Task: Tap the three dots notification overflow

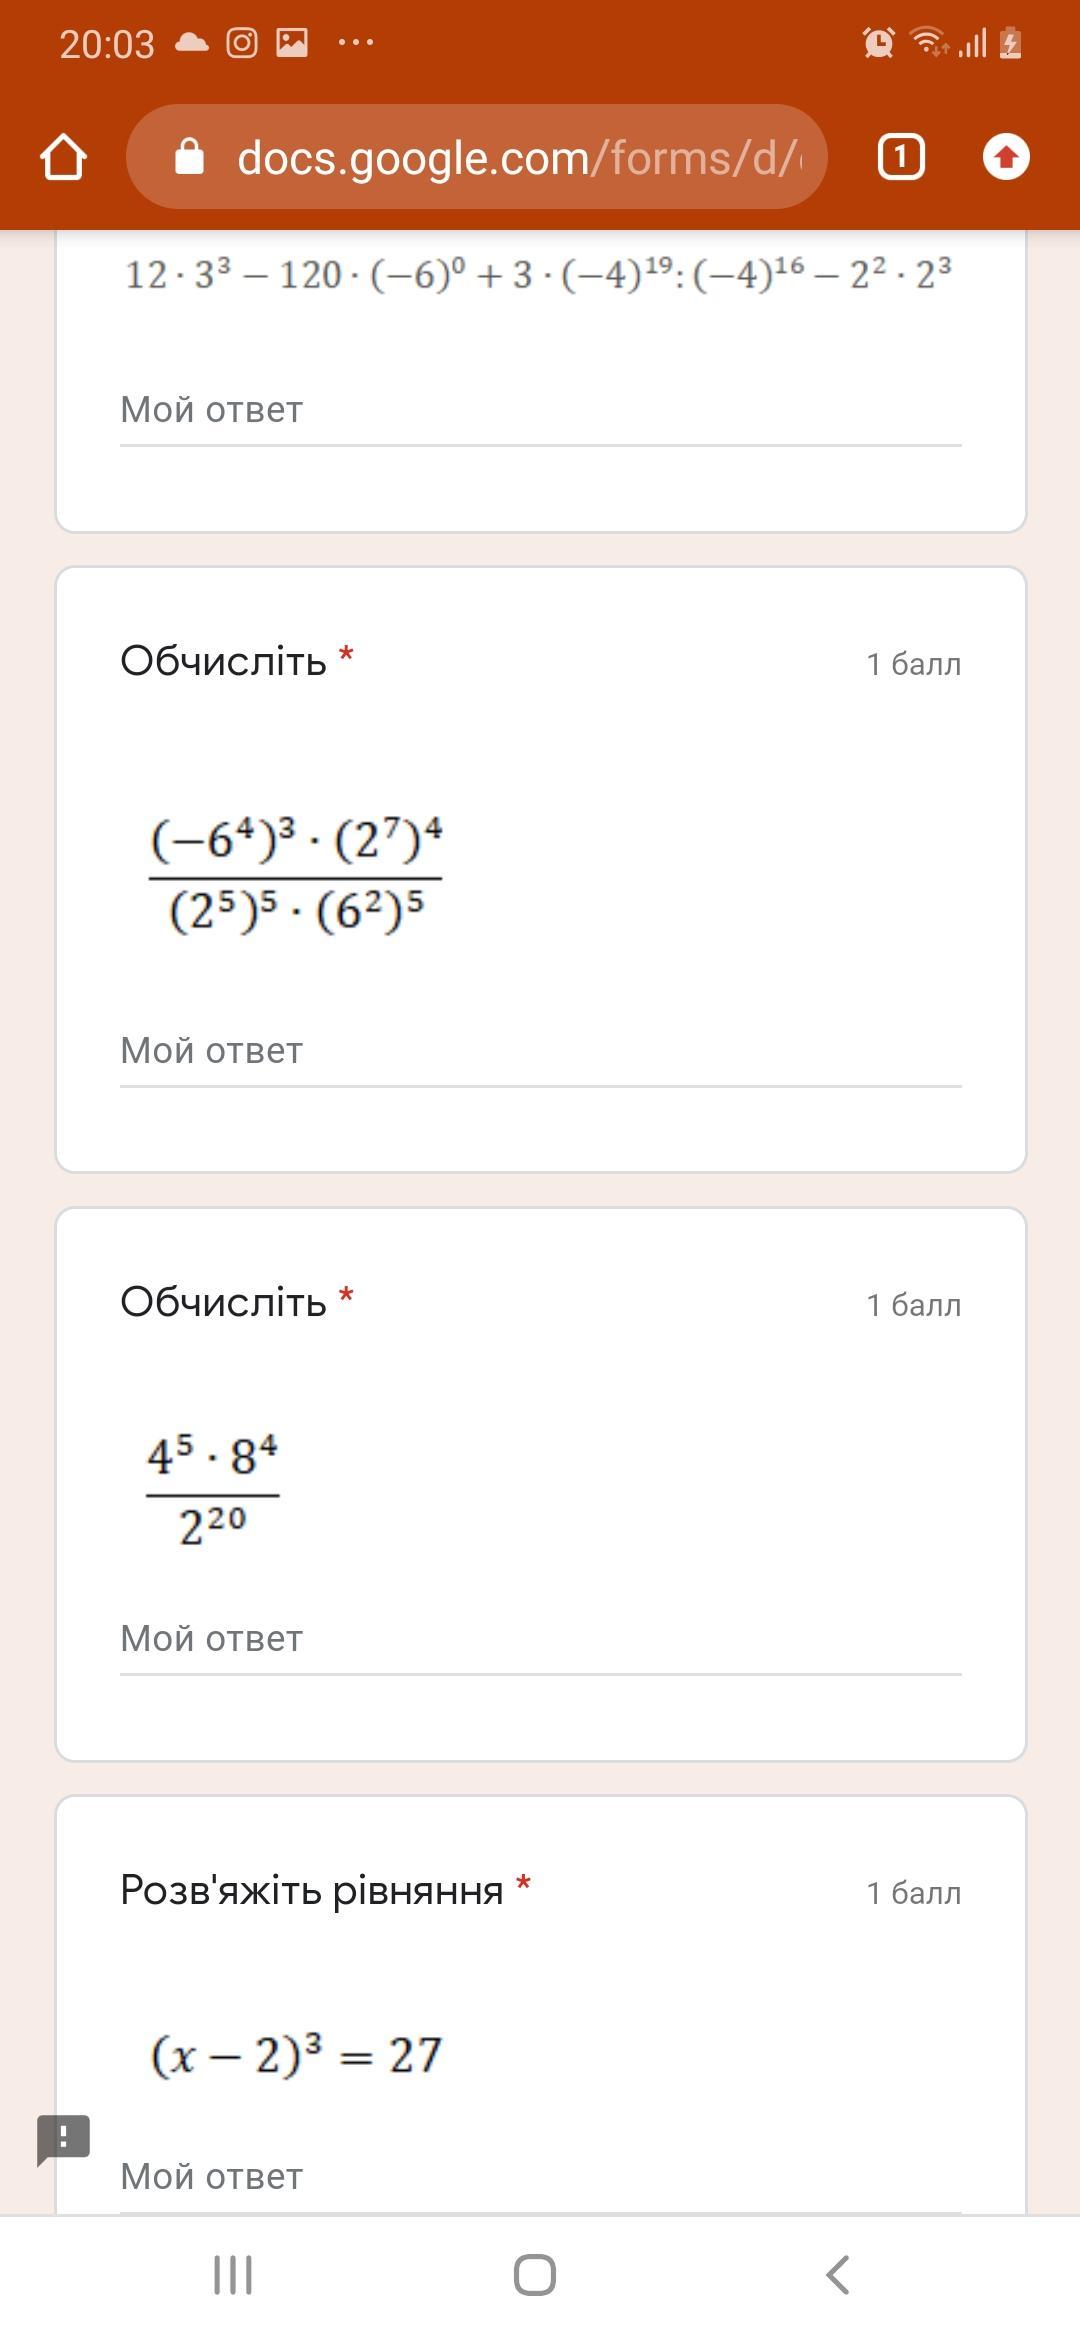Action: (356, 42)
